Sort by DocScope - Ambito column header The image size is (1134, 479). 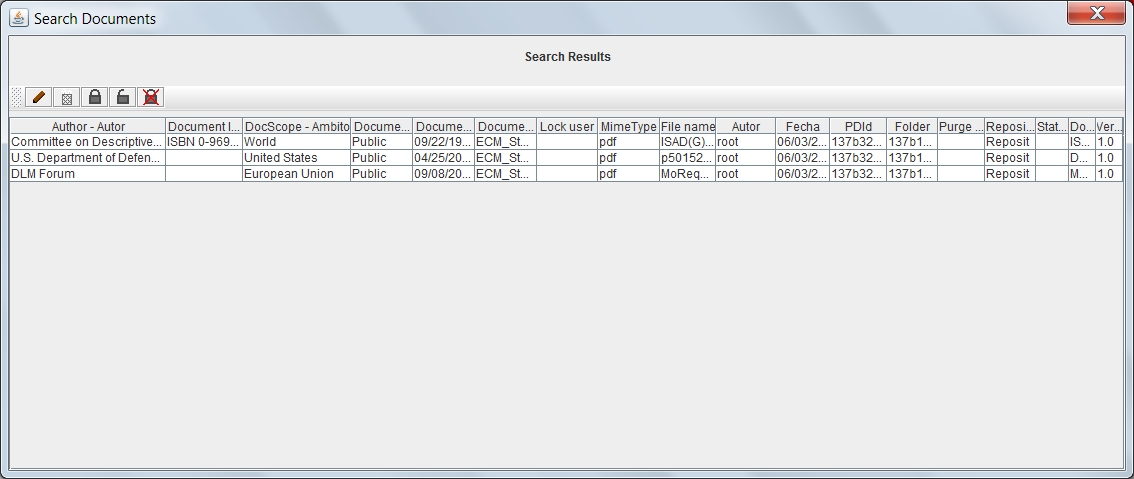click(297, 127)
